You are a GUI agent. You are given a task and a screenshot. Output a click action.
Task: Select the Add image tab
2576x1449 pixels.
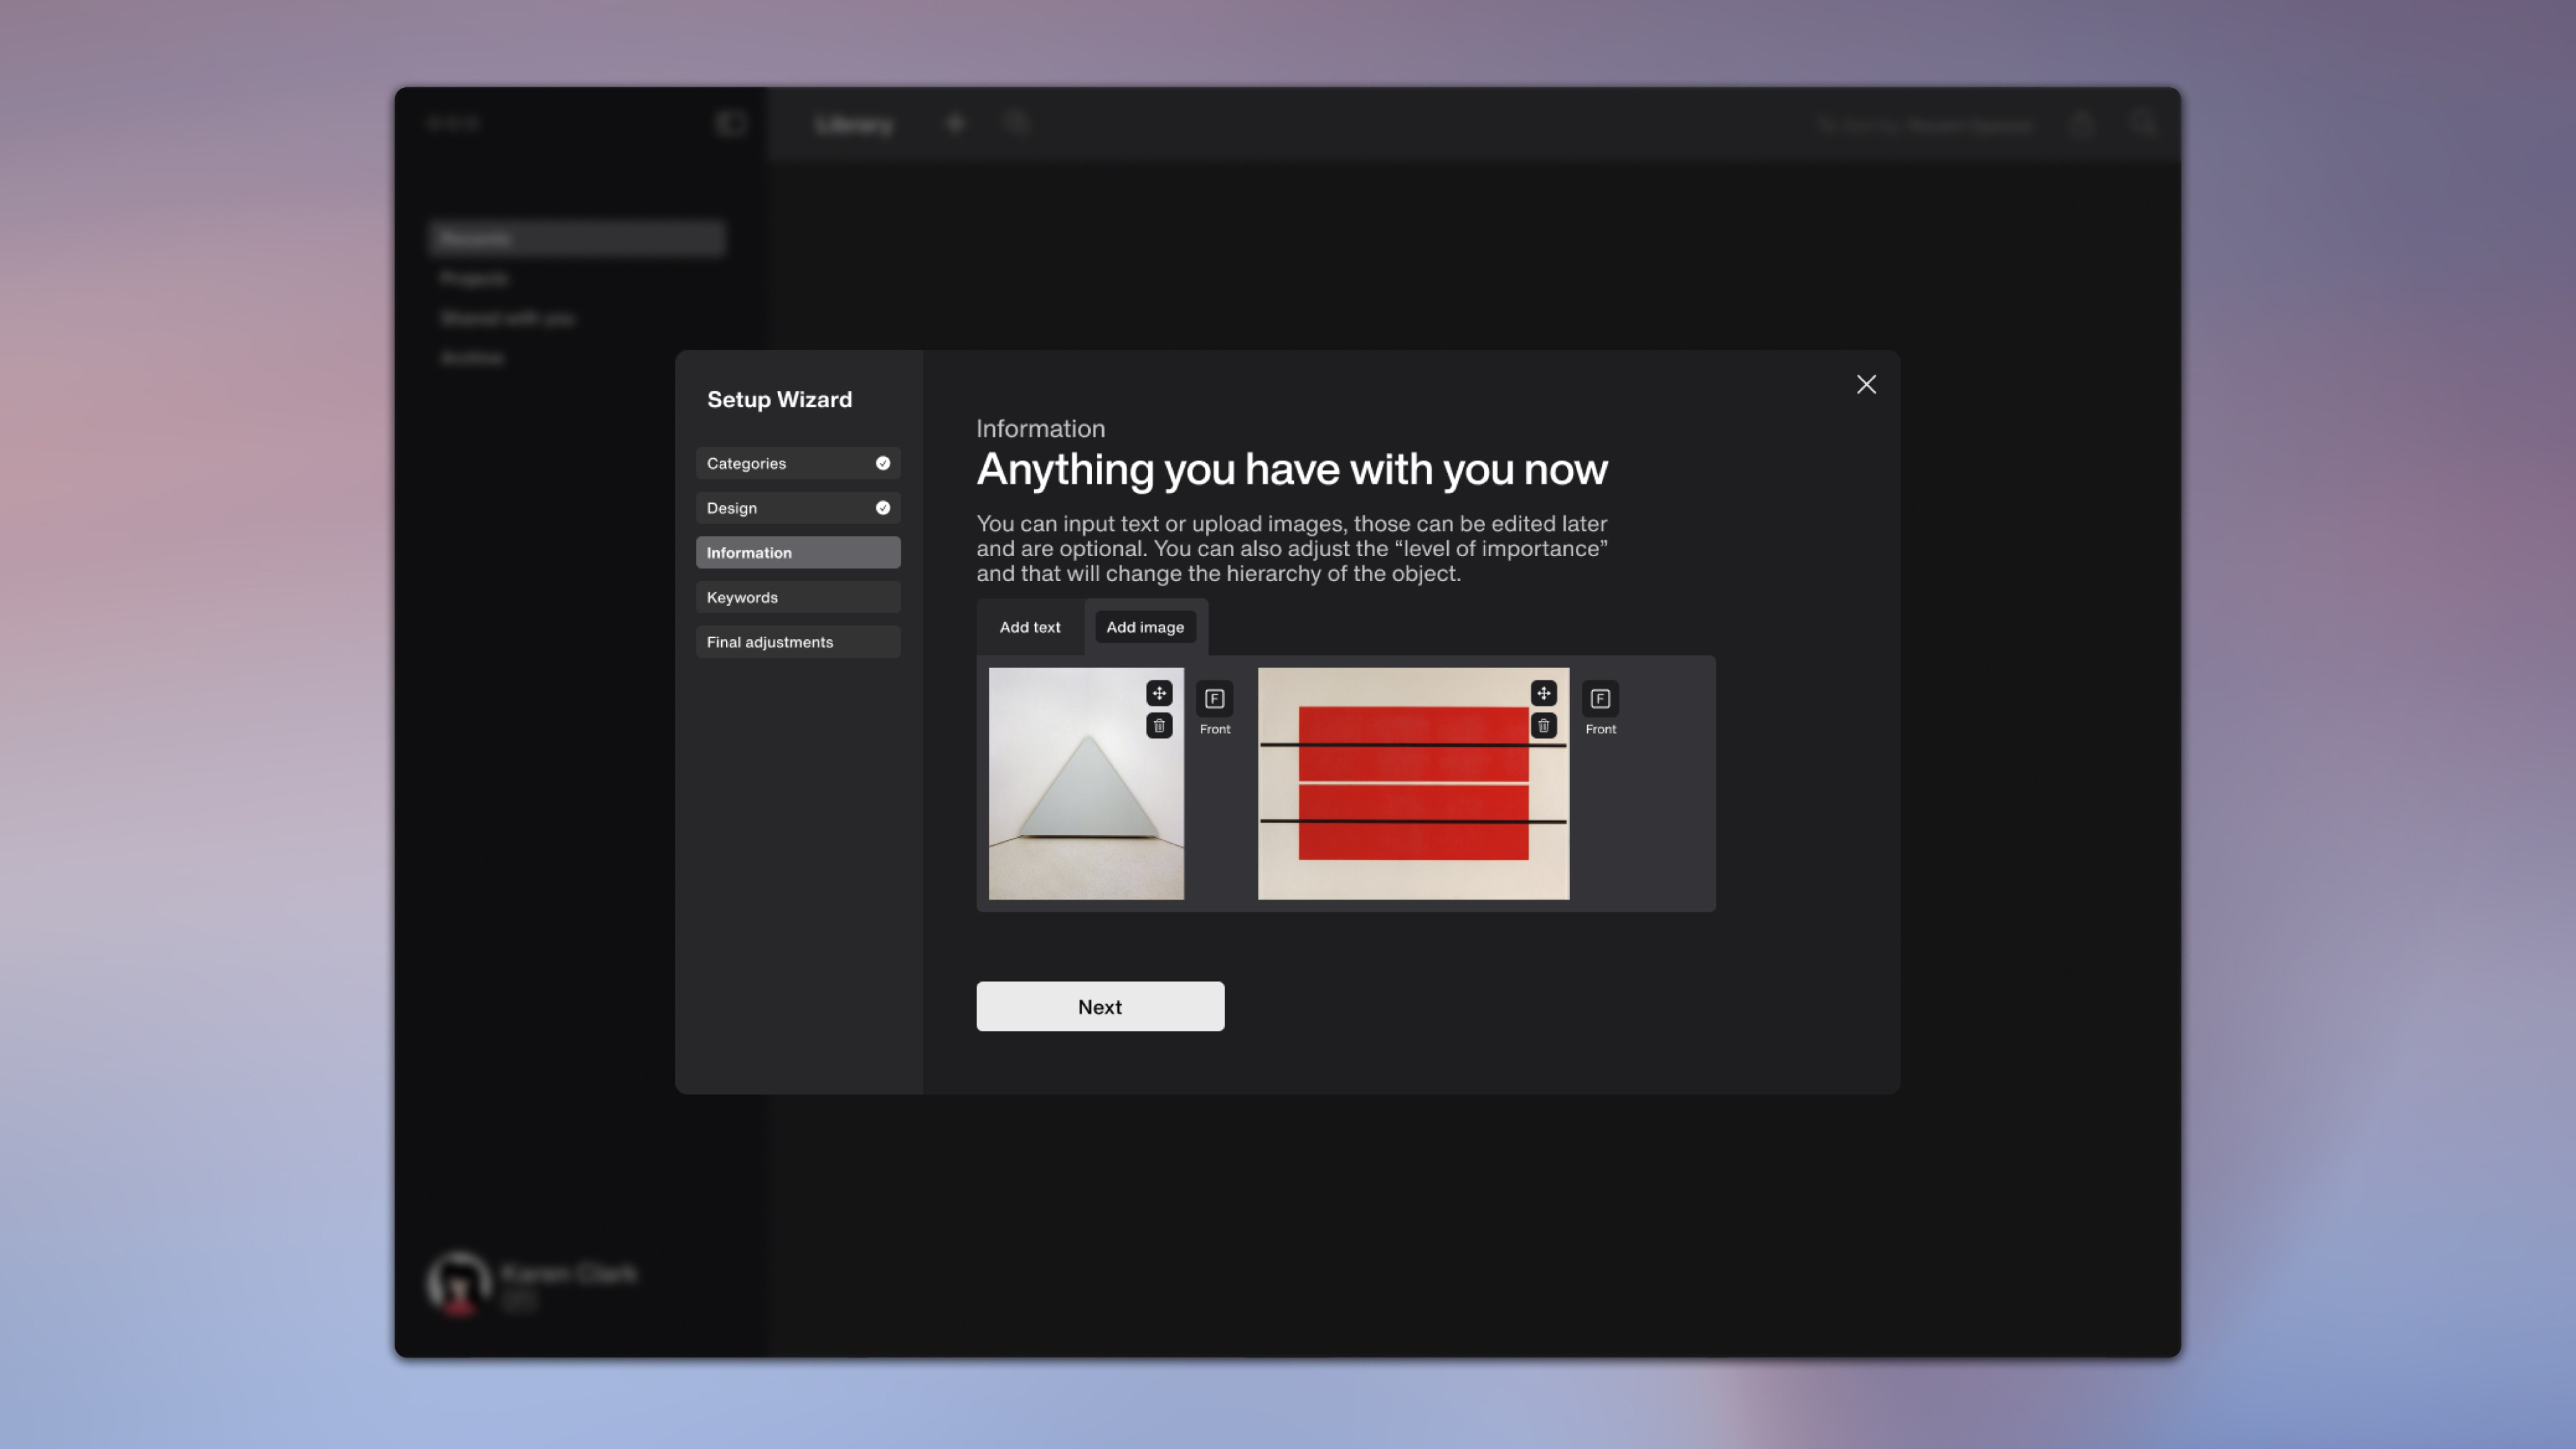coord(1144,627)
